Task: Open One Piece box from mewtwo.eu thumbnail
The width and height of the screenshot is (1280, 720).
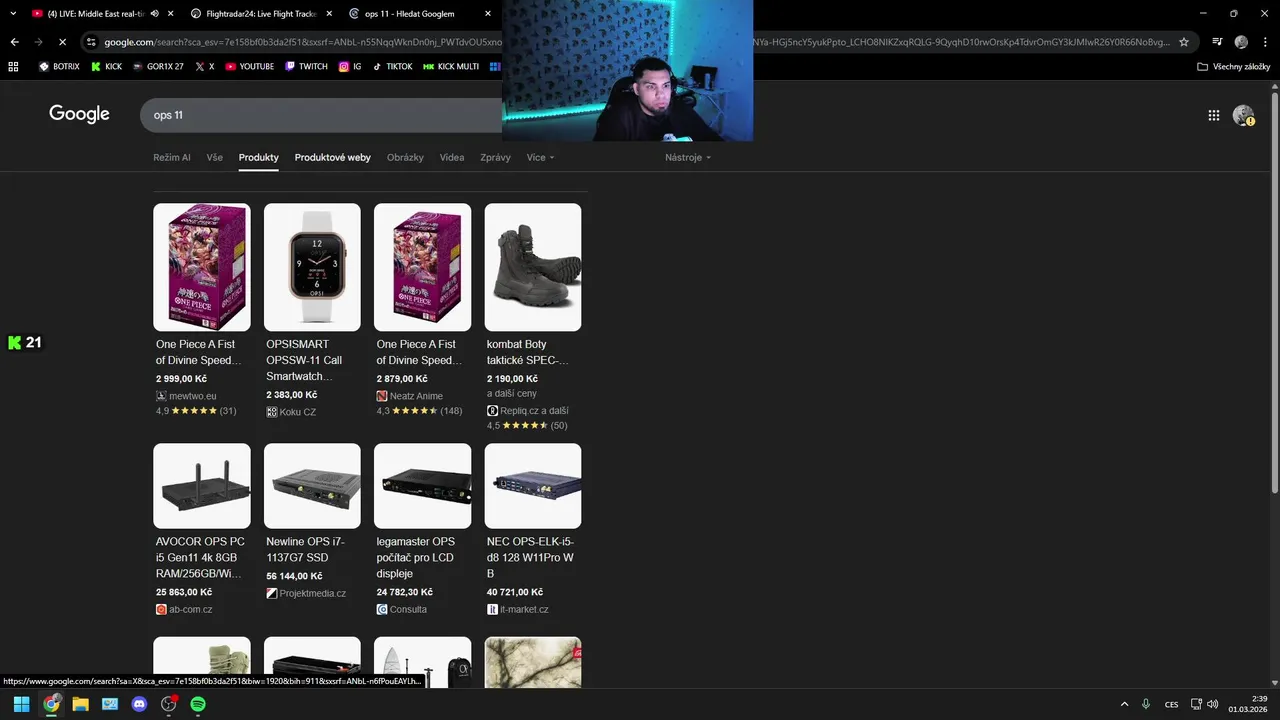Action: tap(202, 267)
